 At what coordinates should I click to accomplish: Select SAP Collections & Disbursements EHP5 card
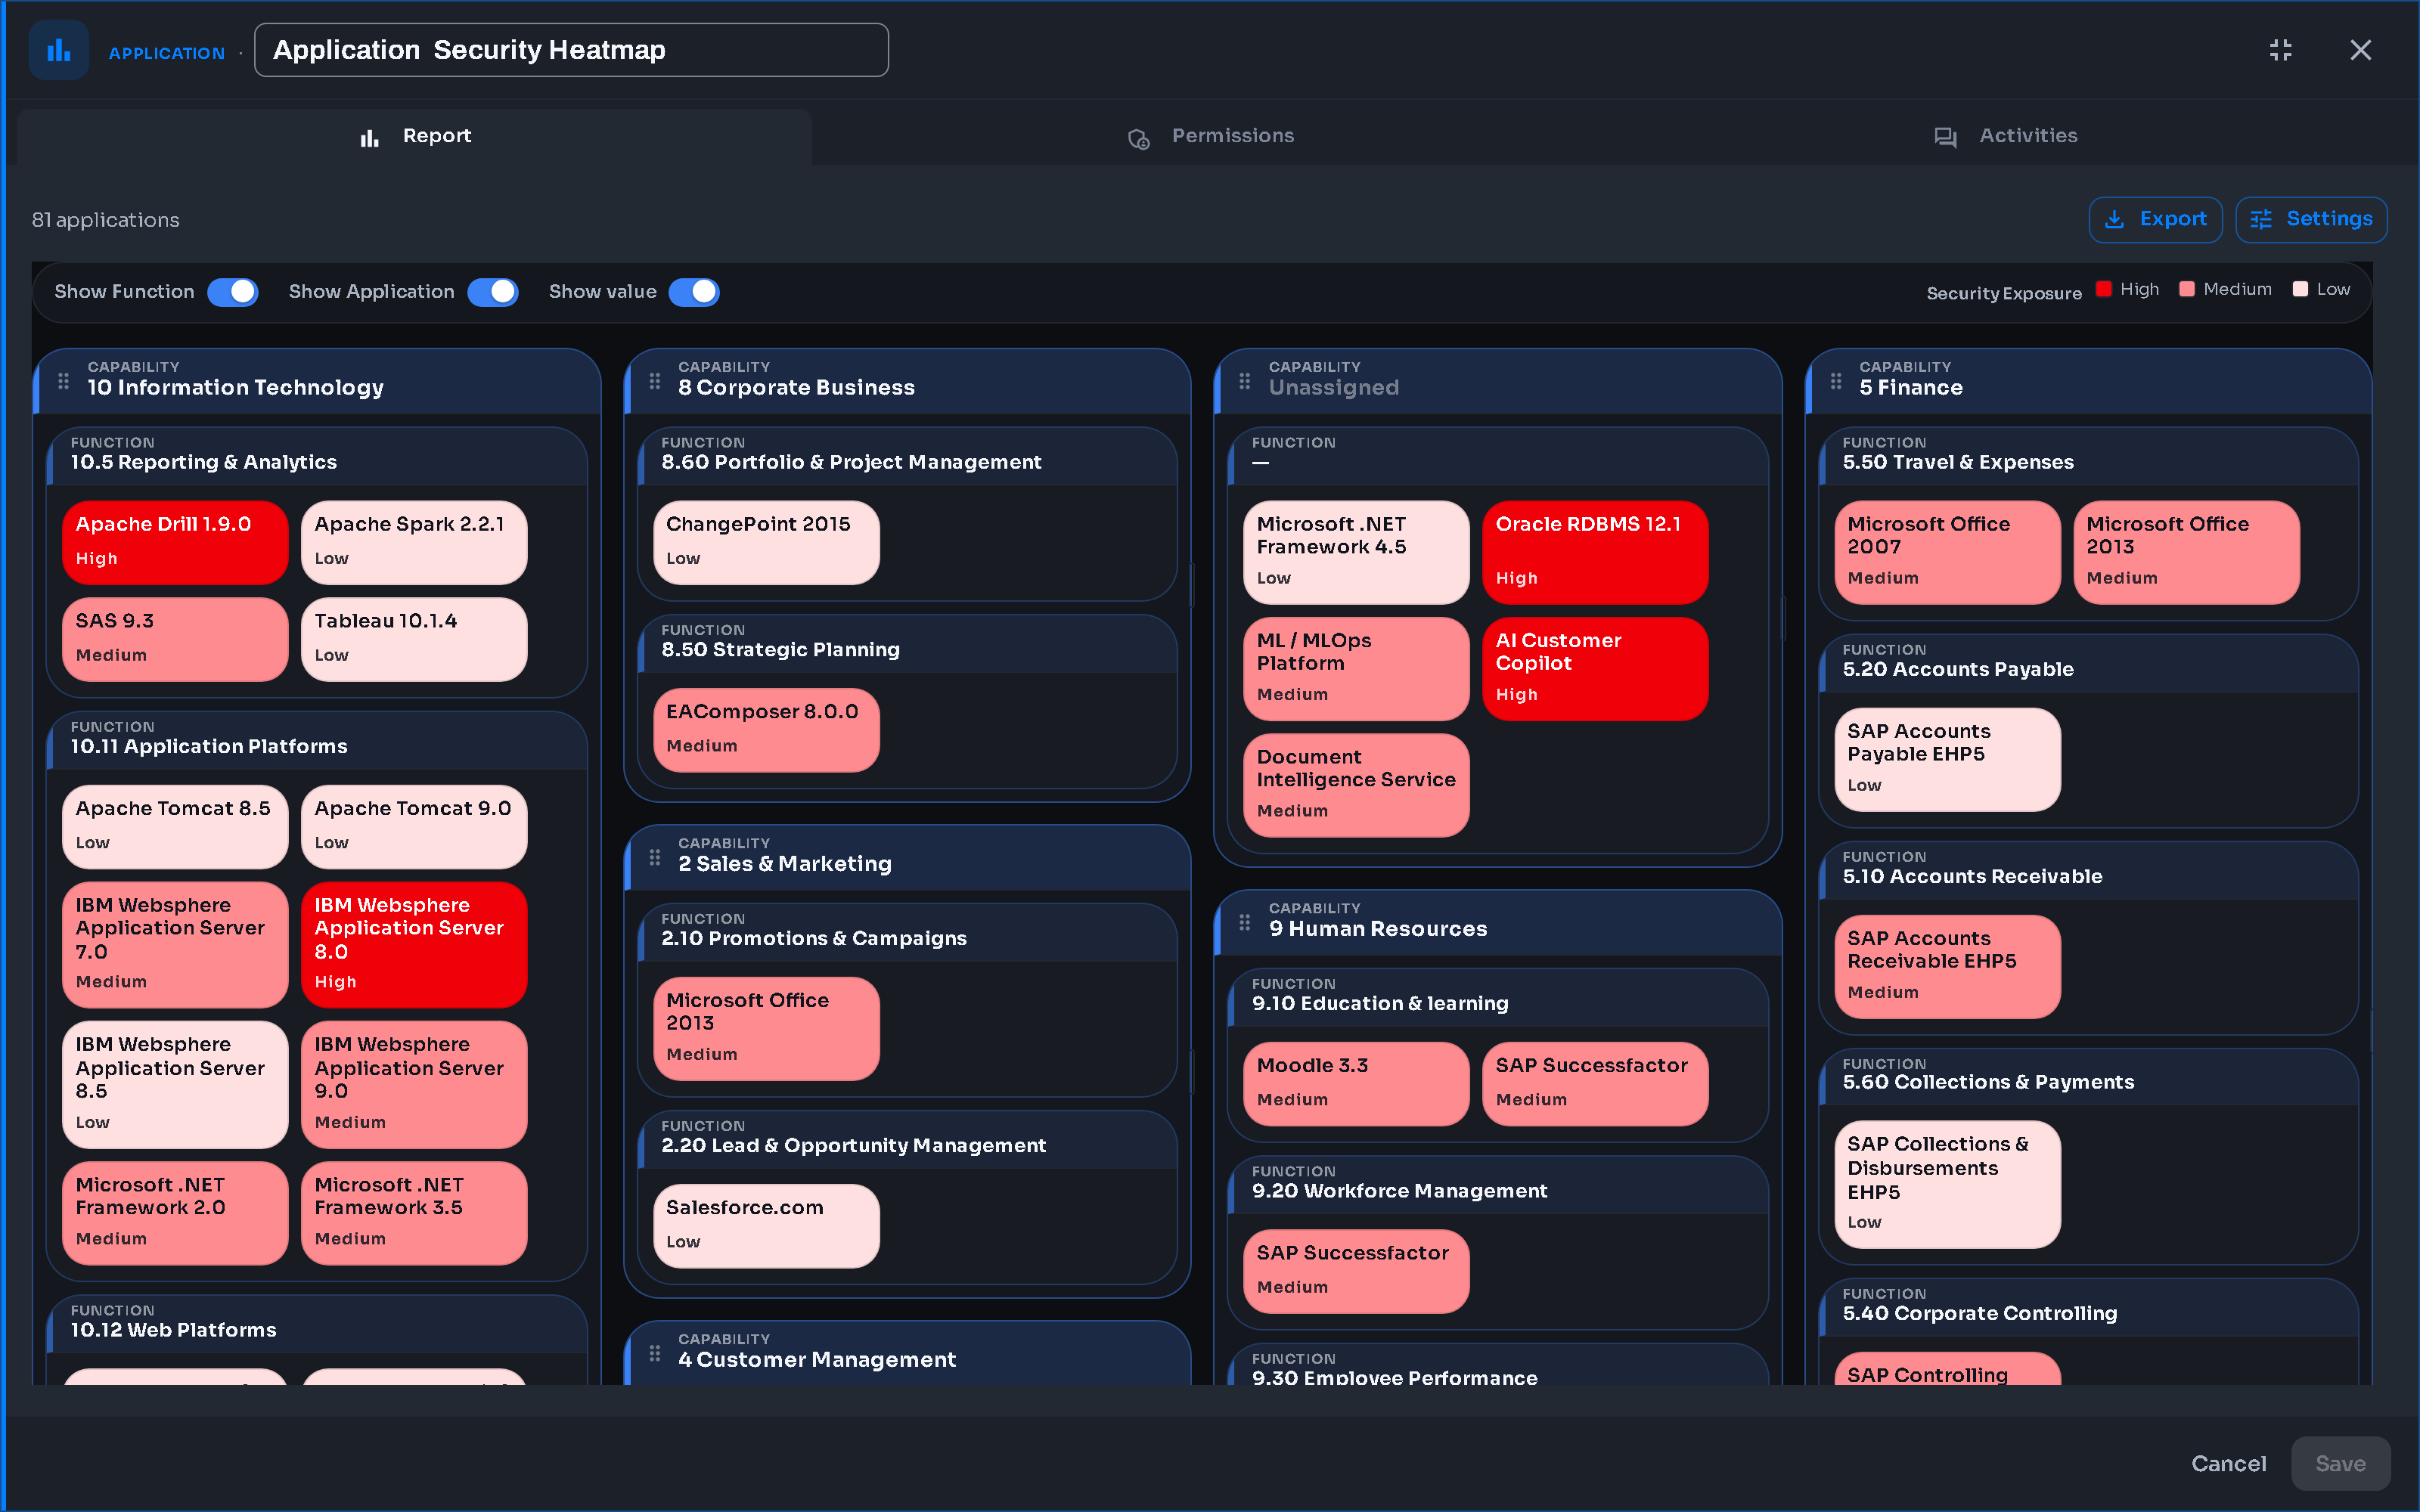(1947, 1184)
